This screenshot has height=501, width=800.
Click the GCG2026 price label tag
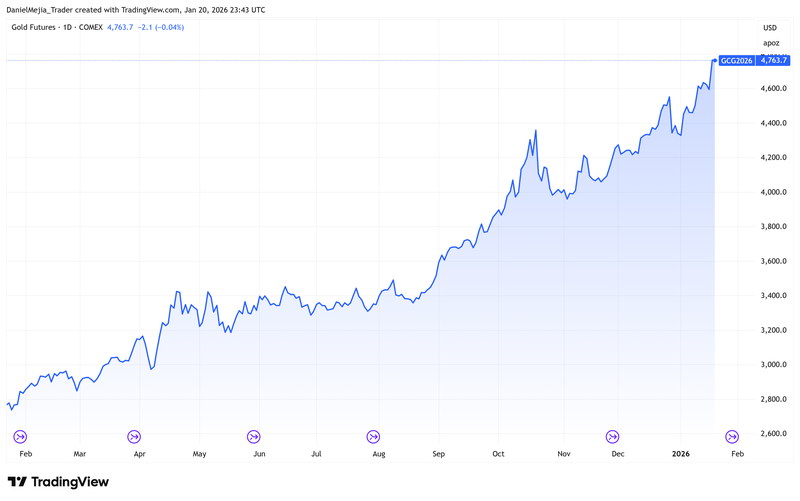coord(737,60)
